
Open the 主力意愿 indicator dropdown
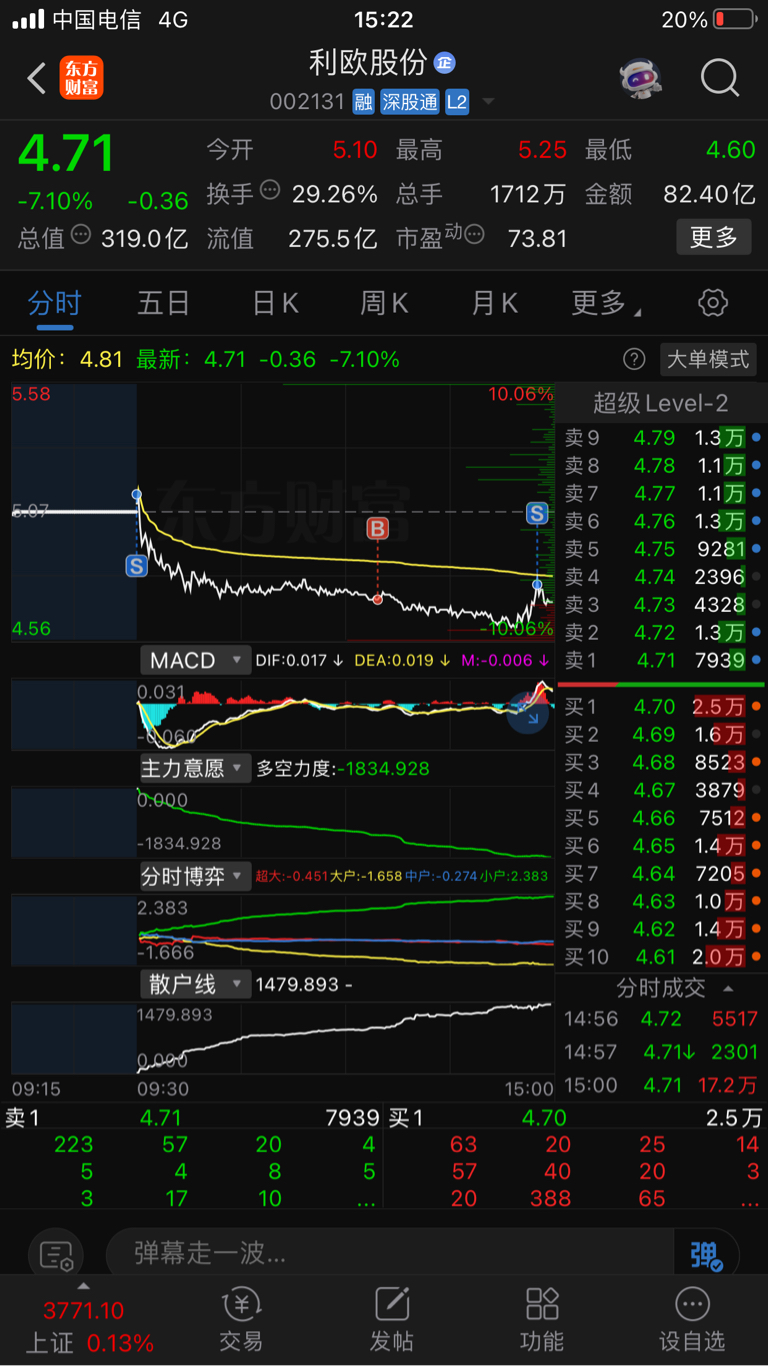195,768
